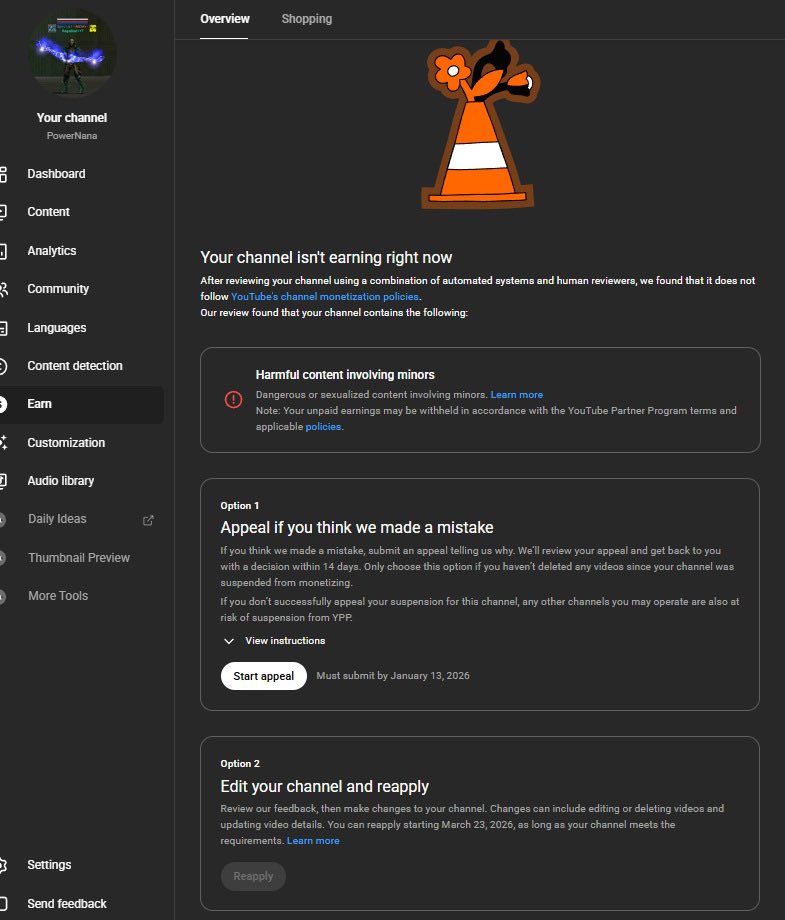Open Learn more link under Option 2
Screen dimensions: 785x920
(x=313, y=841)
